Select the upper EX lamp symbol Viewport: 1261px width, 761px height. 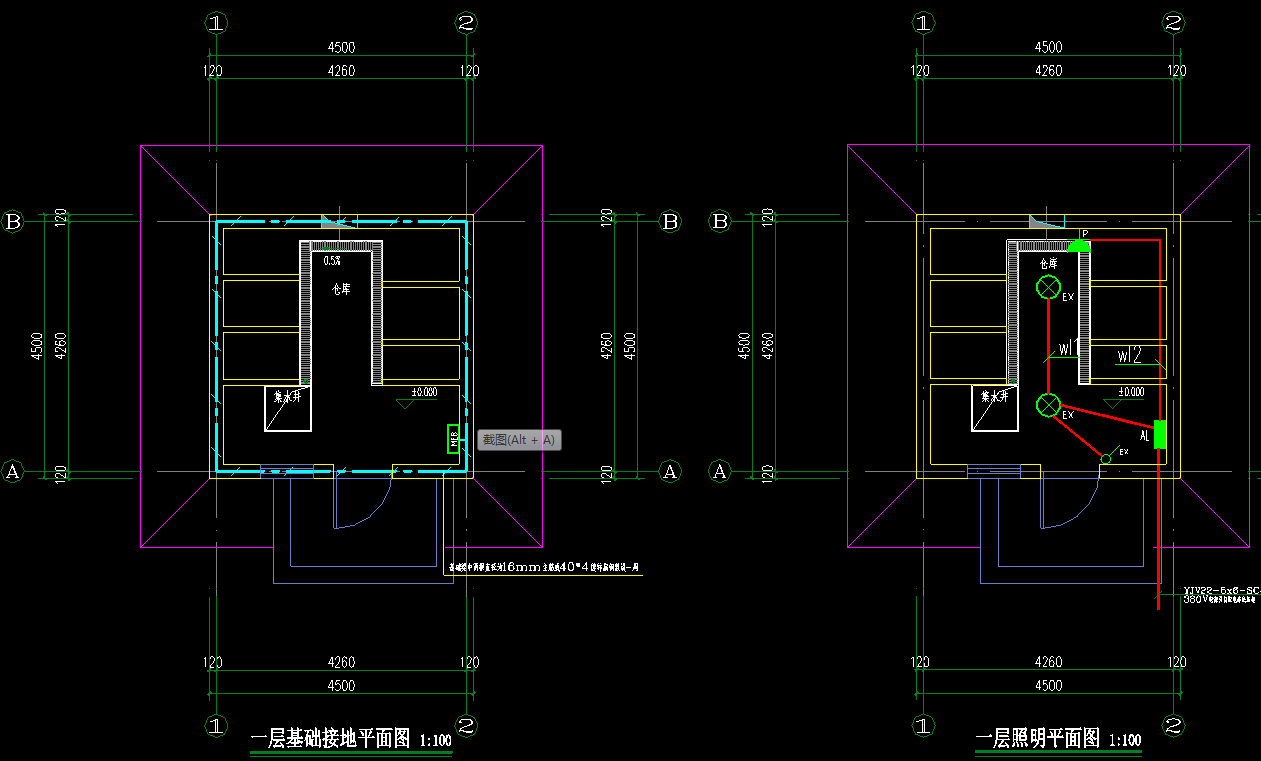1047,289
